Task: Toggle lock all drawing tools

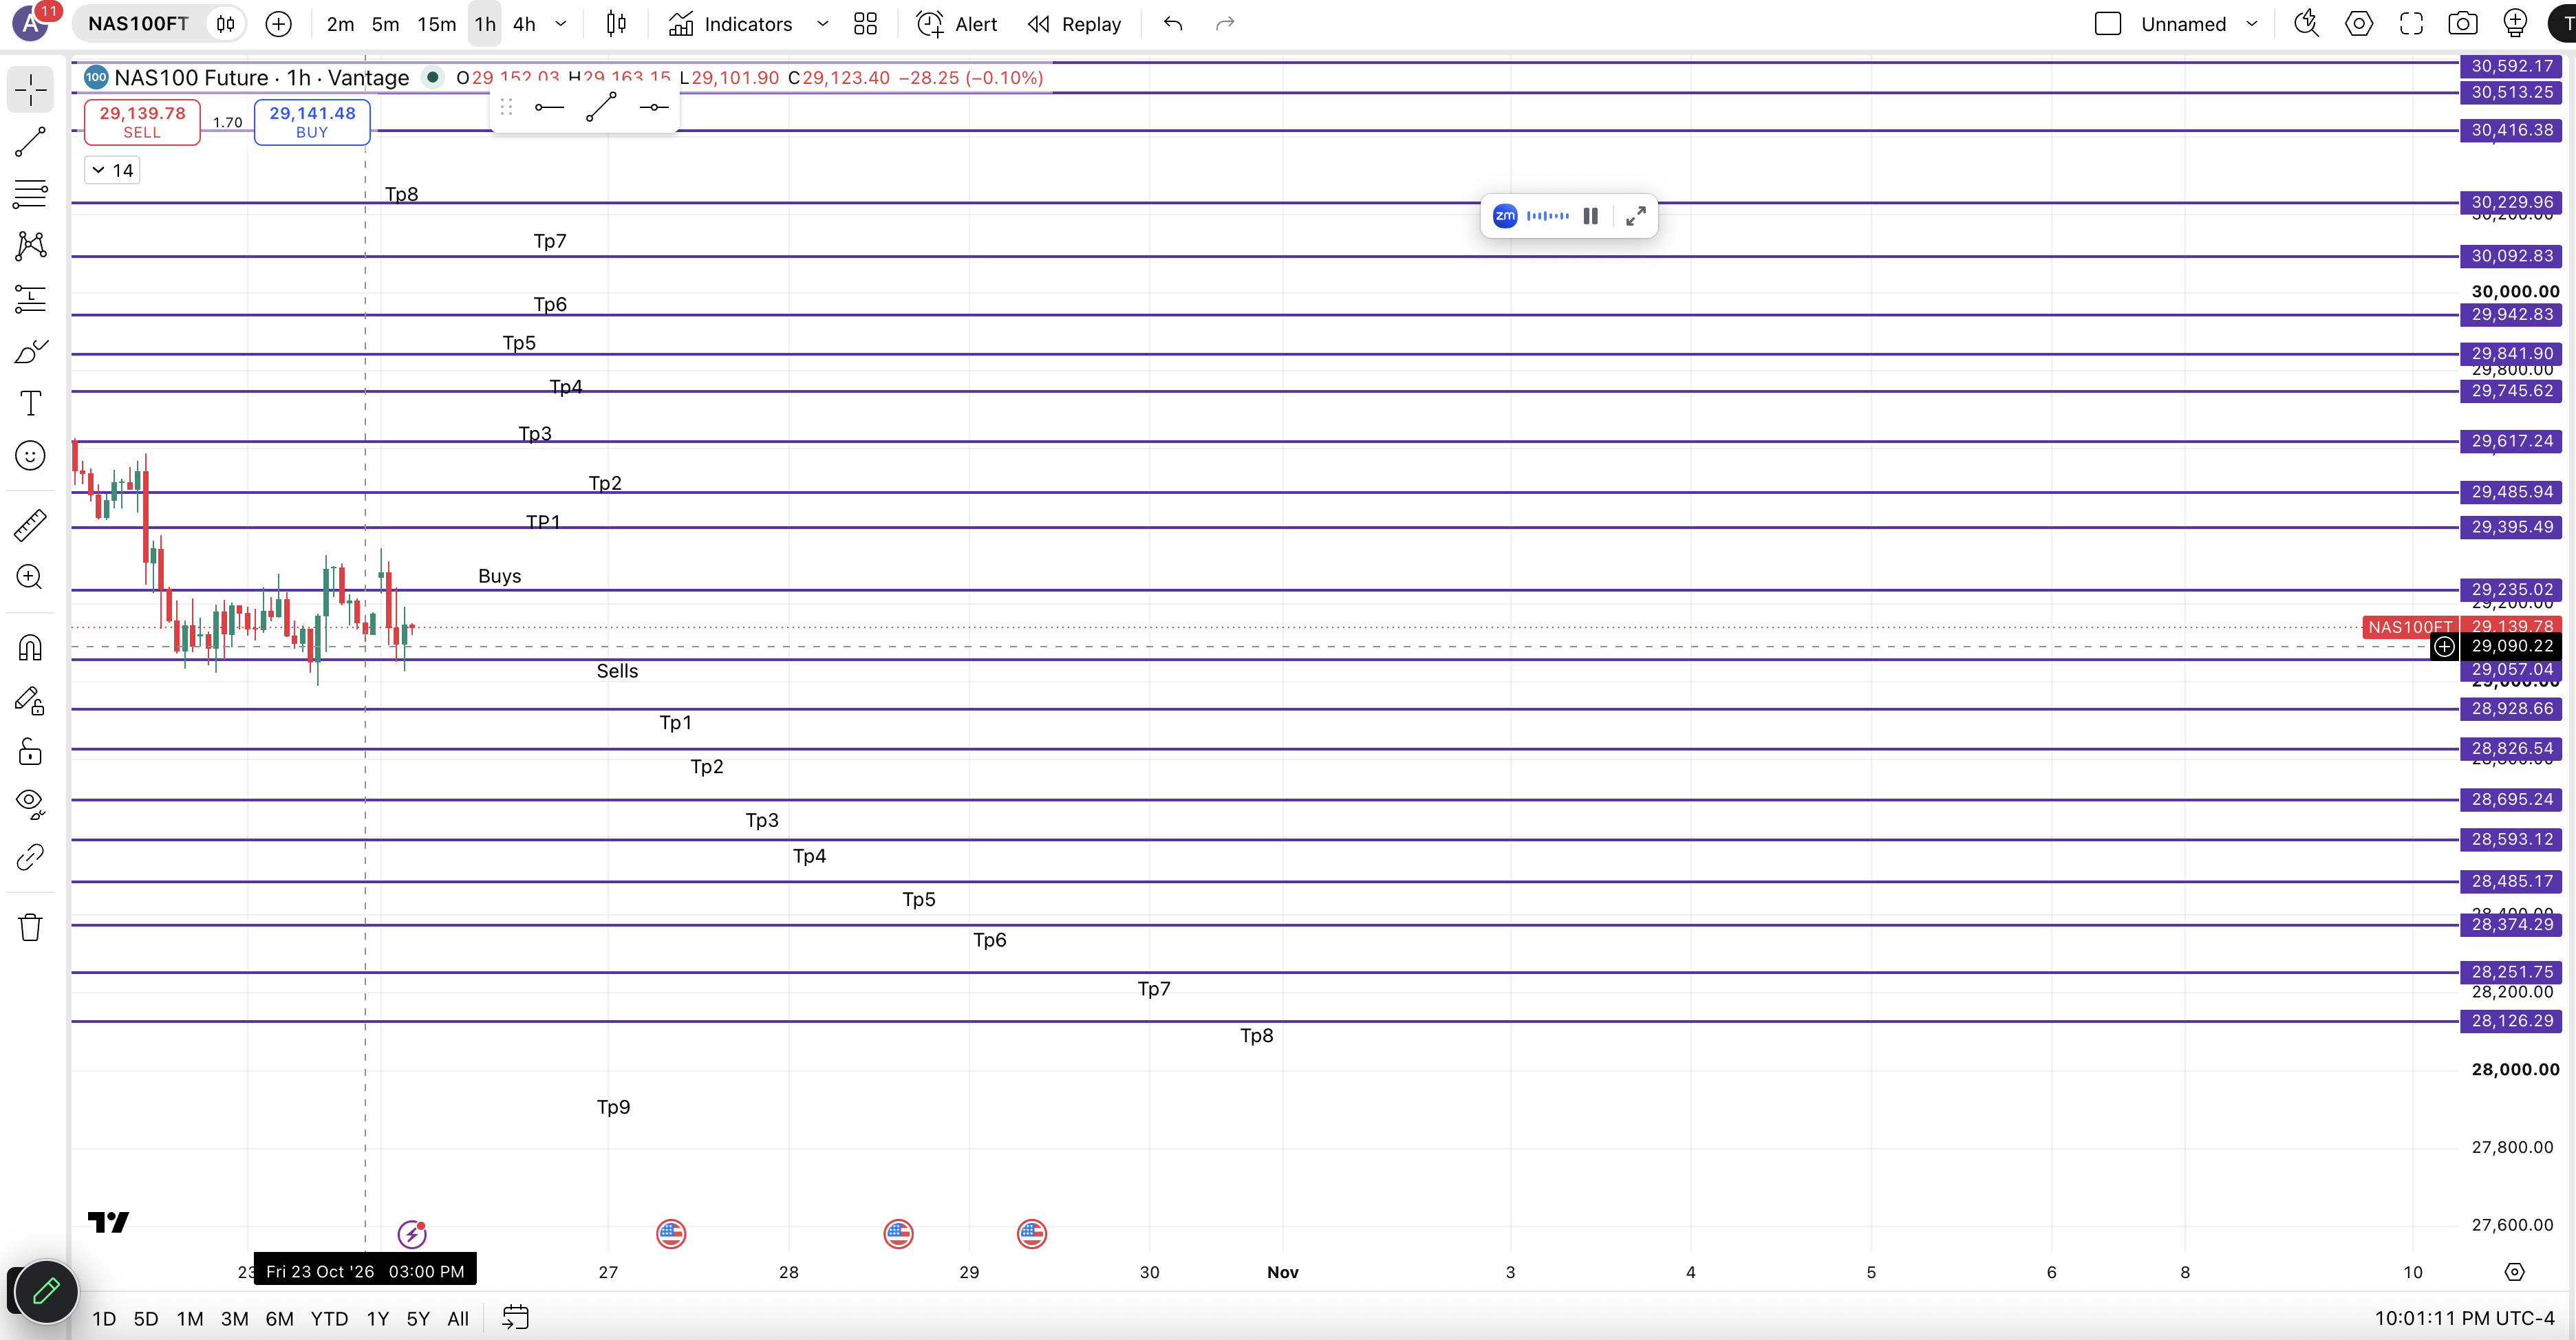Action: point(30,752)
